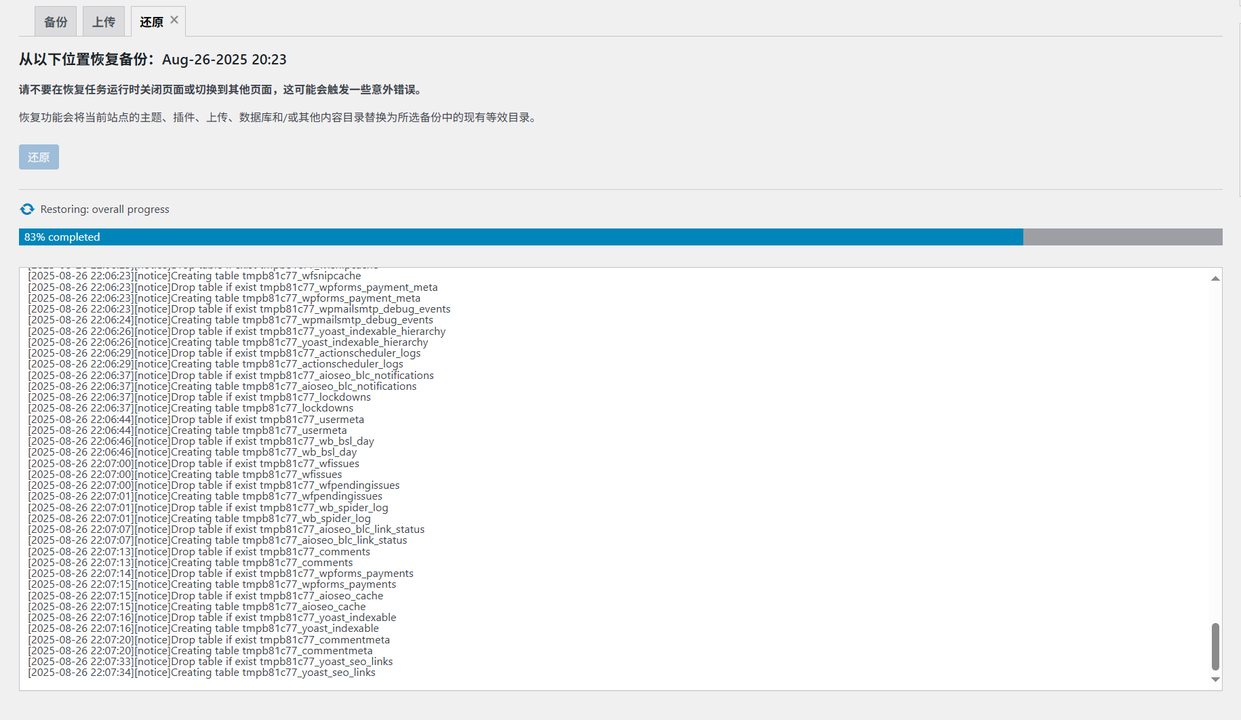Click the 'Restoring: overall progress' status label

coord(105,210)
